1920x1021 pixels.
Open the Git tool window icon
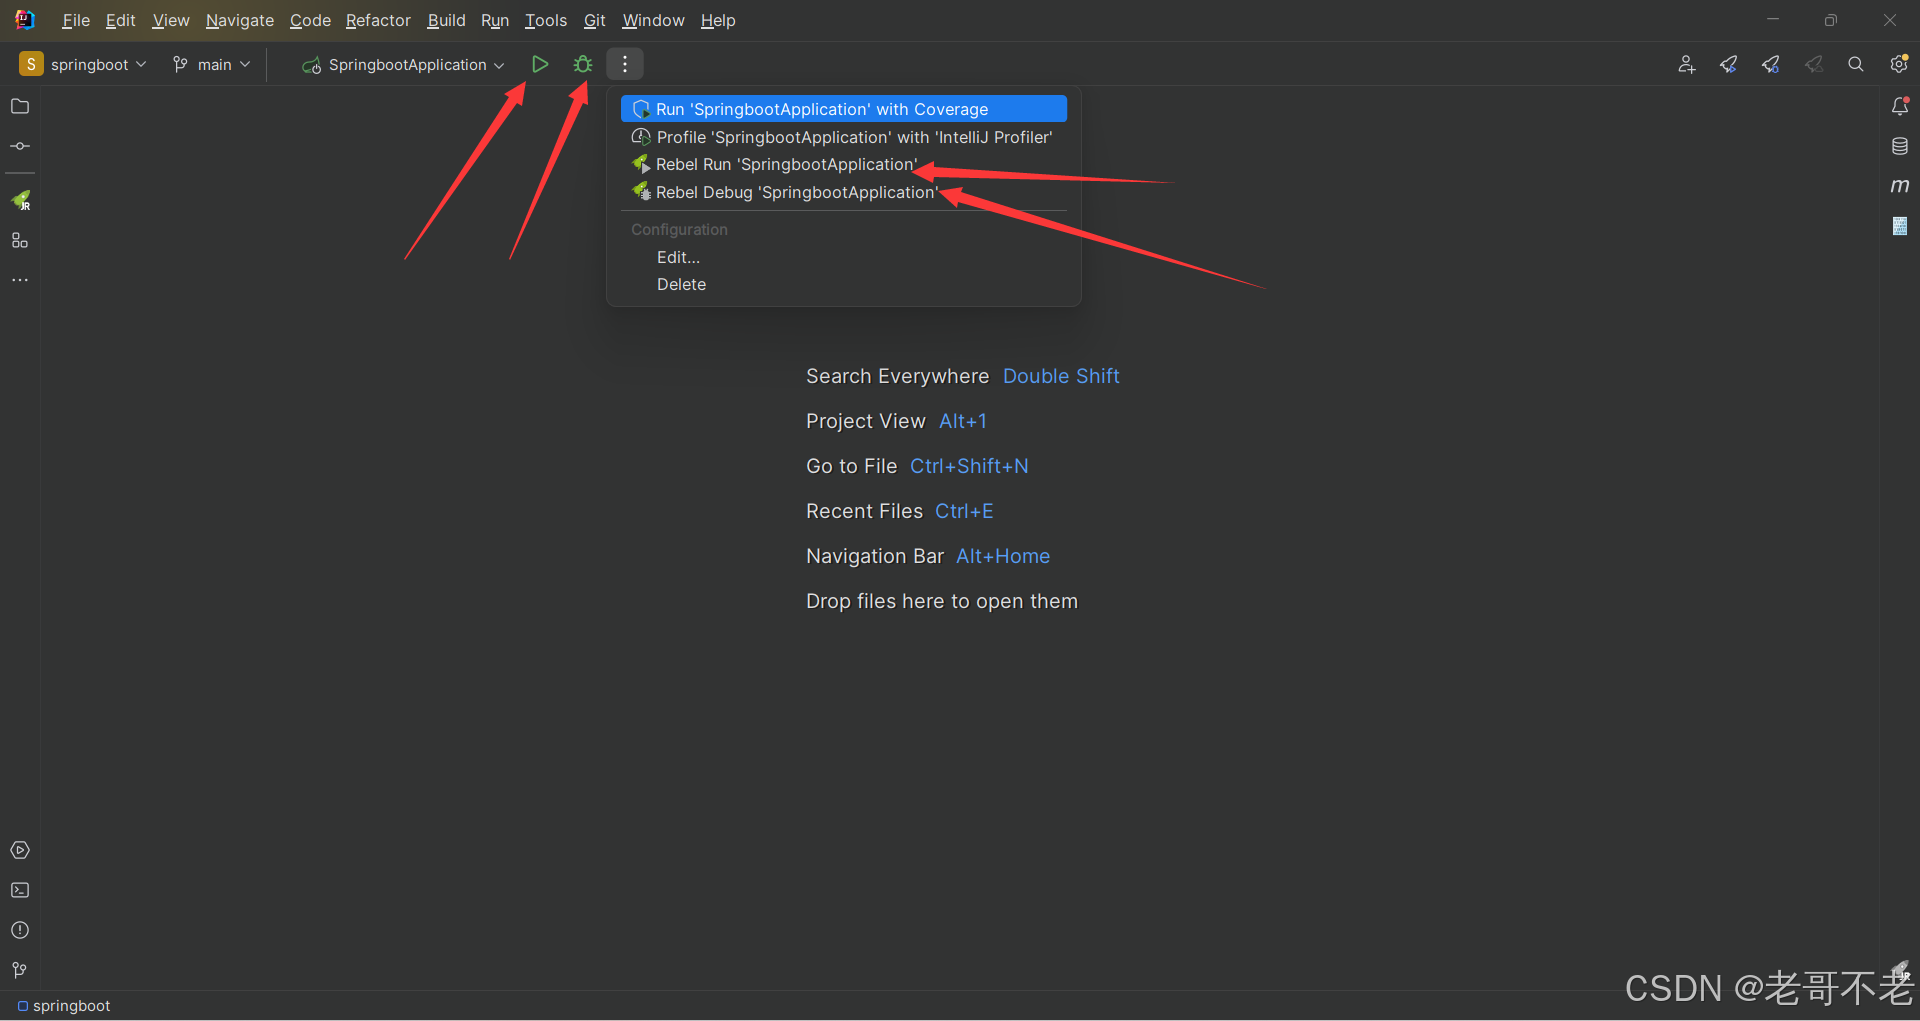click(x=20, y=970)
